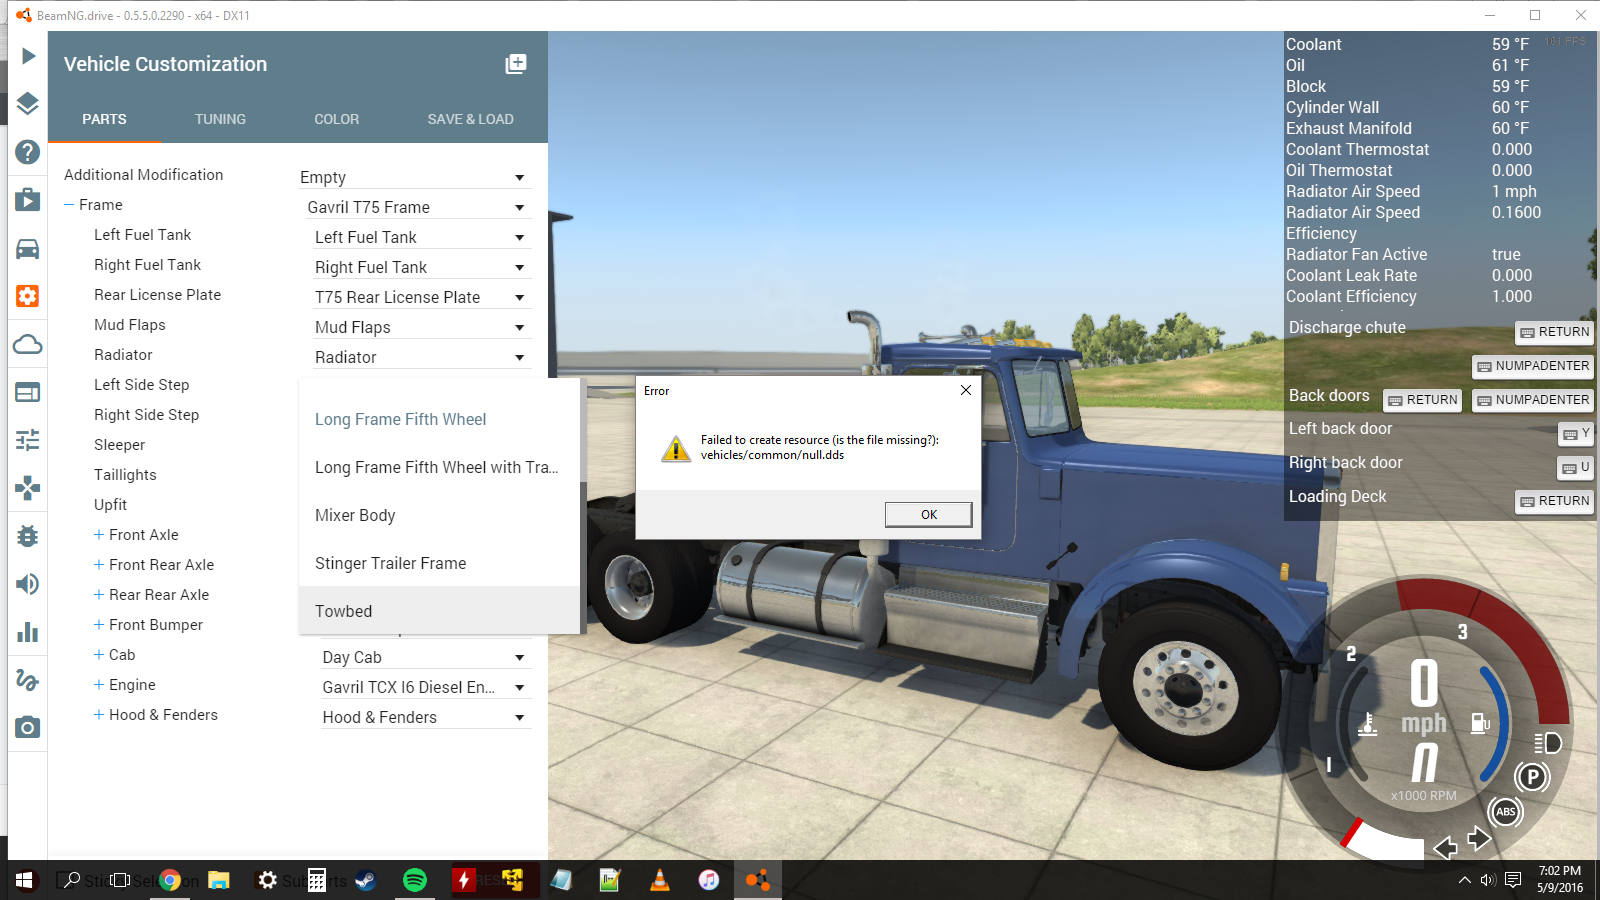Screen dimensions: 1600x900
Task: Open the Radiator dropdown
Action: 421,357
